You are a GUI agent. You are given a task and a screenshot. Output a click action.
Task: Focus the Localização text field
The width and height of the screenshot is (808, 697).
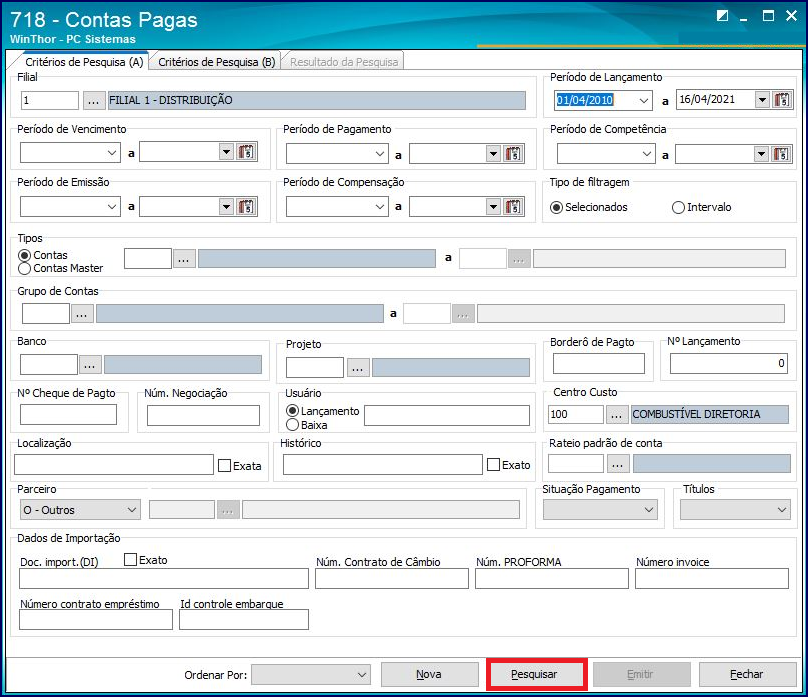pos(114,465)
